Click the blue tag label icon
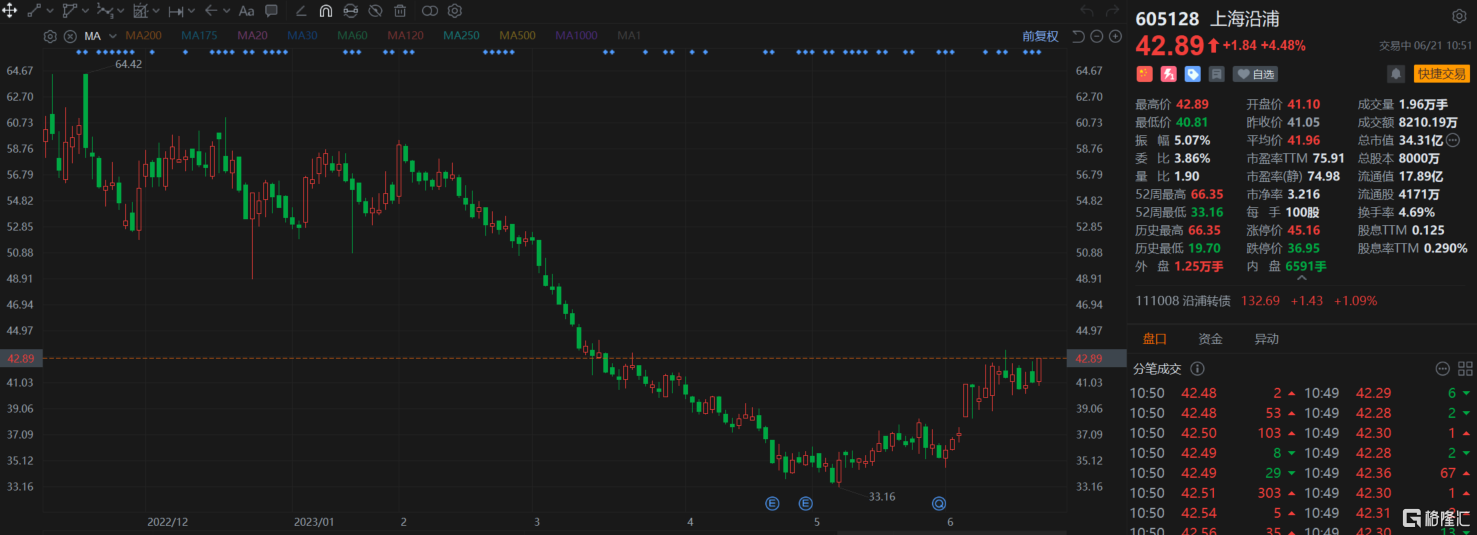 tap(1192, 74)
